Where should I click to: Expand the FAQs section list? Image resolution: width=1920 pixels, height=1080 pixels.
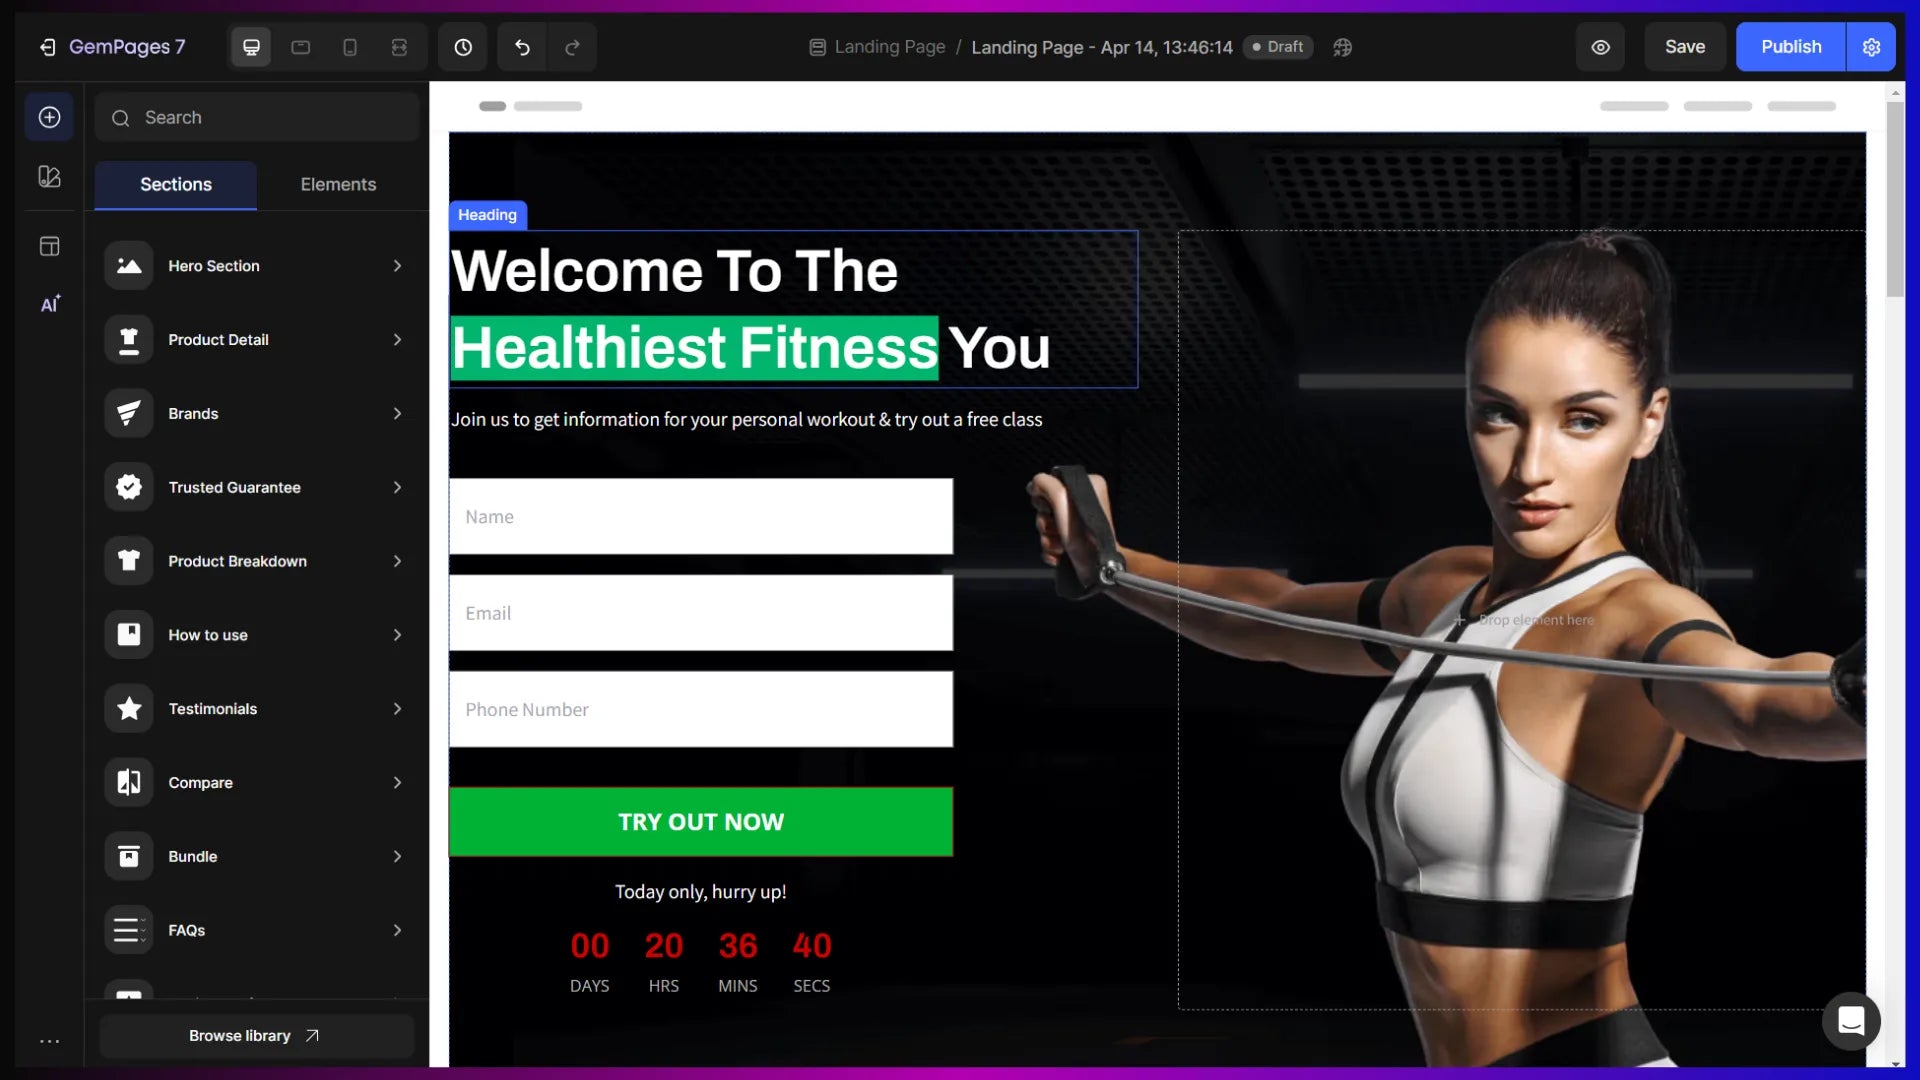[x=396, y=930]
